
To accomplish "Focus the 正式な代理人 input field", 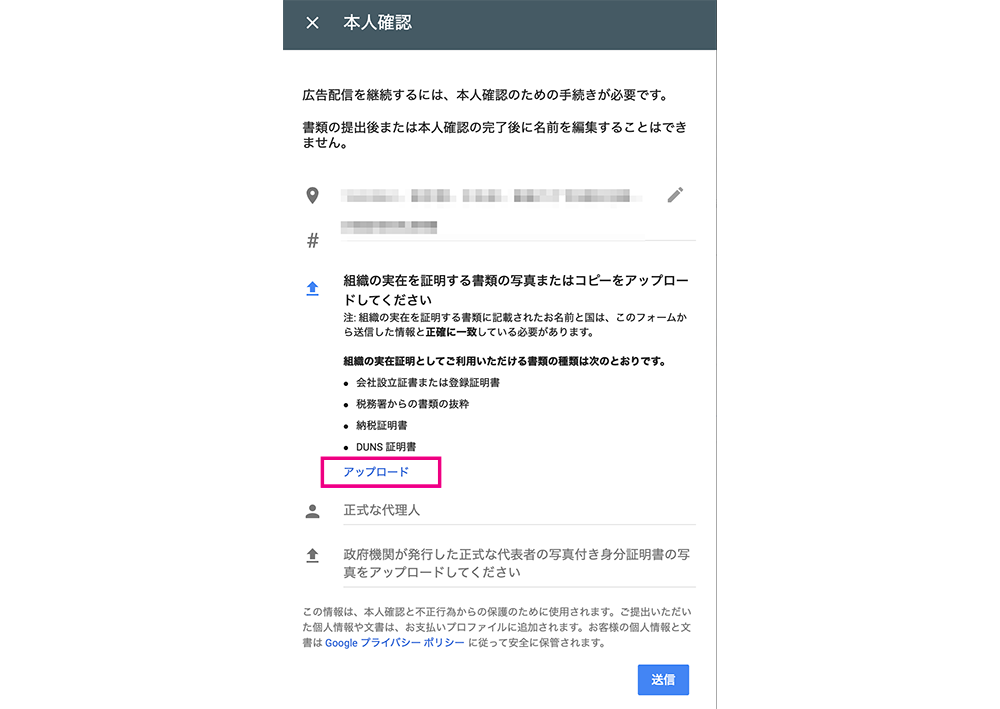I will pyautogui.click(x=519, y=511).
